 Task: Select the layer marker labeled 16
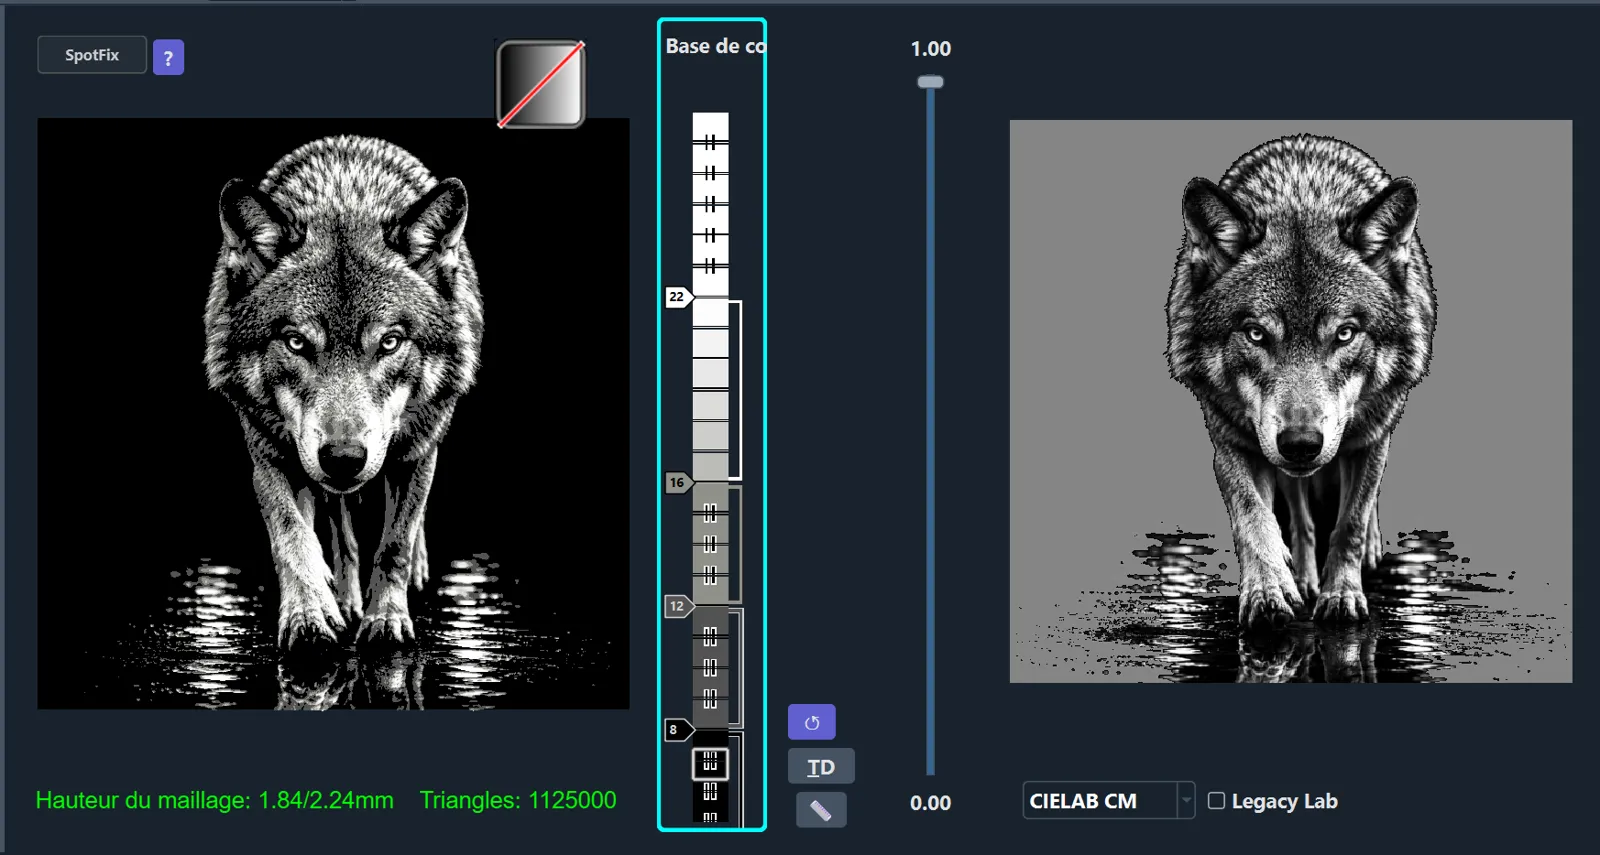click(678, 483)
